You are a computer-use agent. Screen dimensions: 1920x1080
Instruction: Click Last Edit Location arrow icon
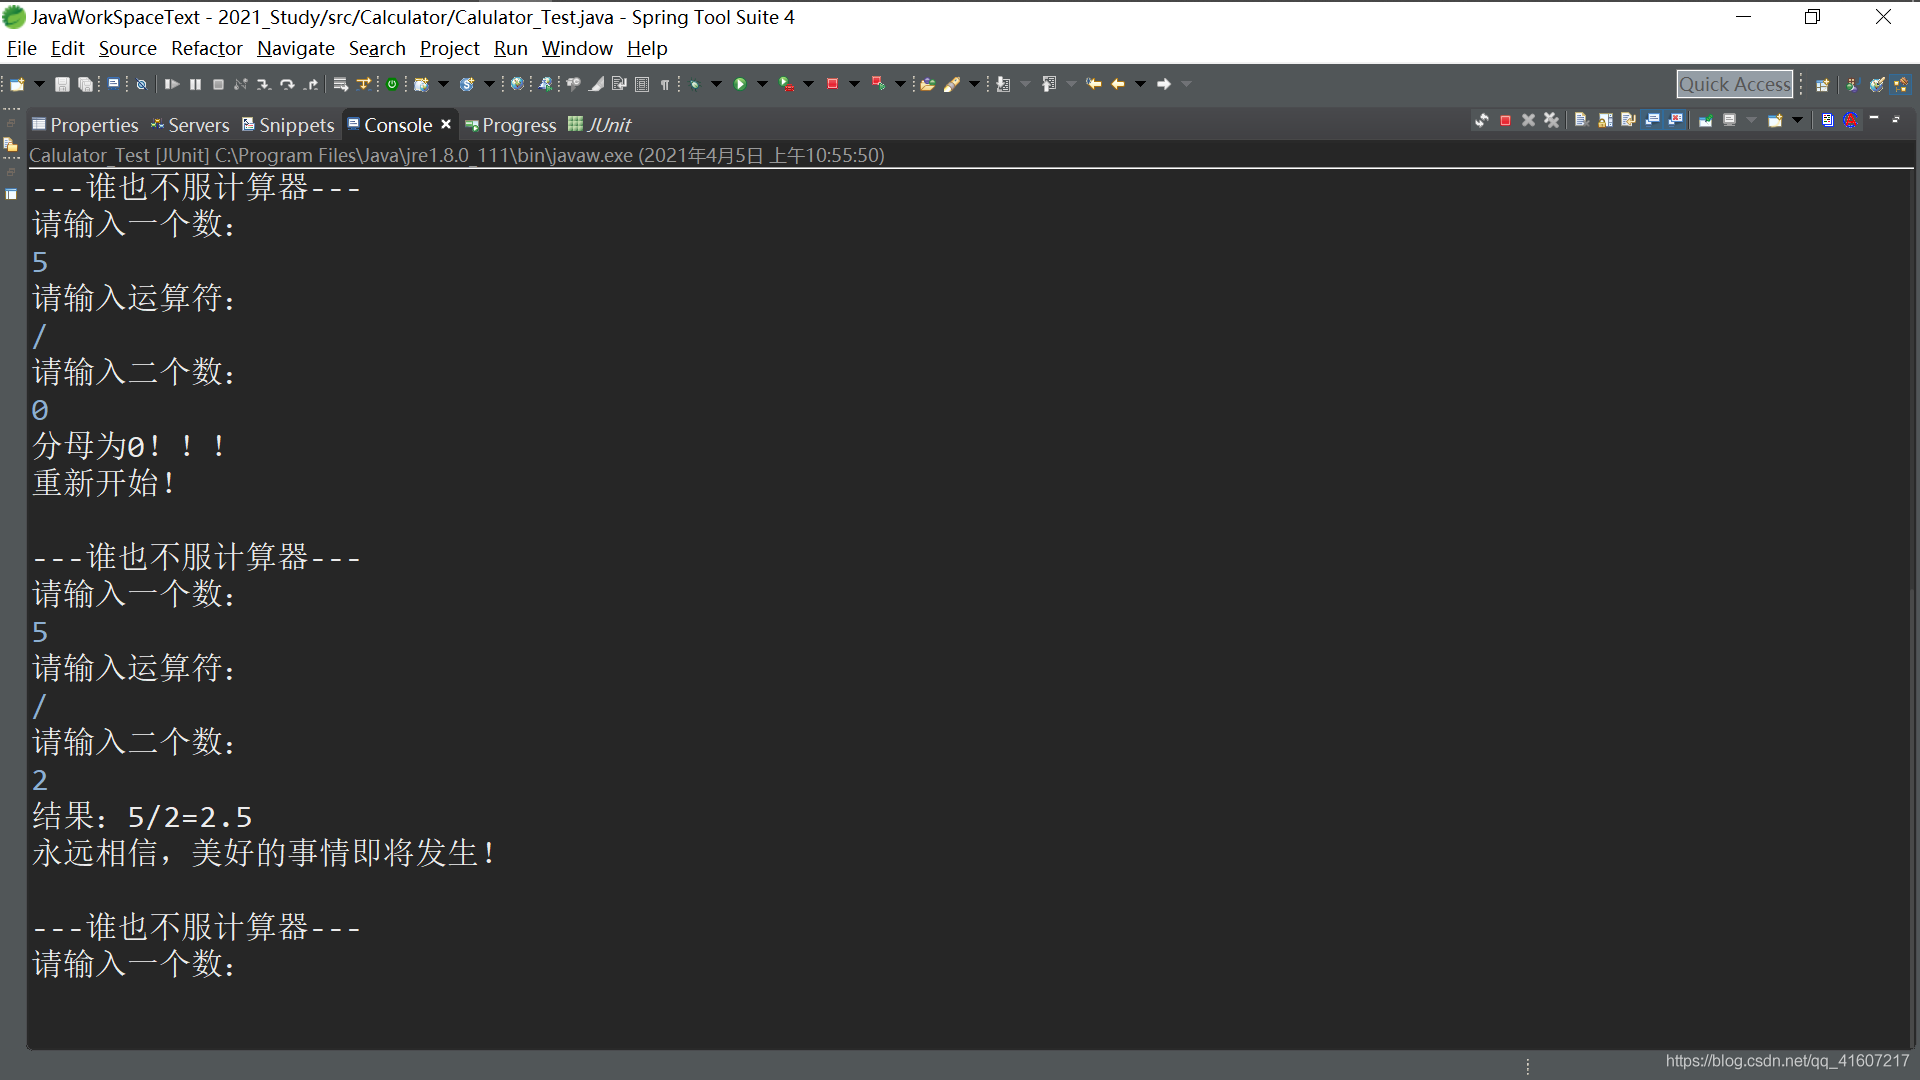pyautogui.click(x=1093, y=84)
